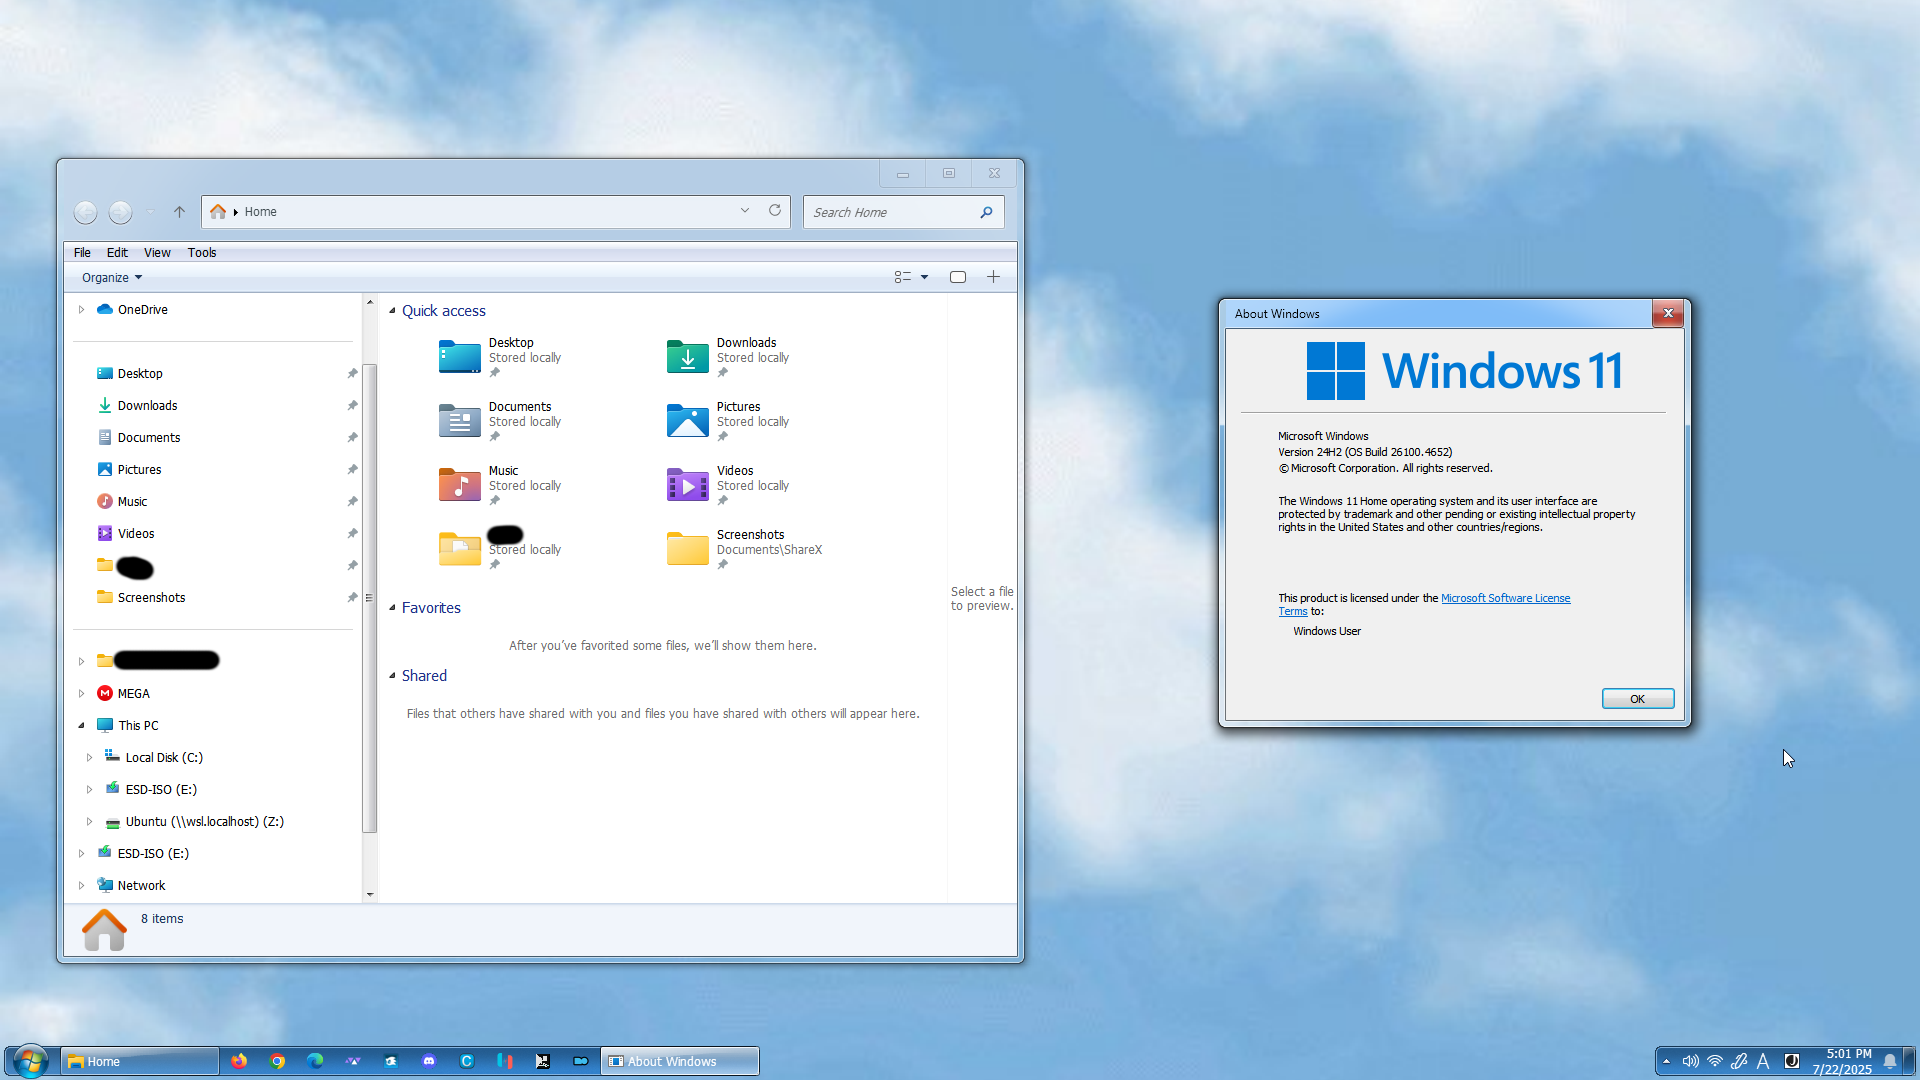The height and width of the screenshot is (1080, 1920).
Task: Go up one folder level
Action: click(179, 212)
